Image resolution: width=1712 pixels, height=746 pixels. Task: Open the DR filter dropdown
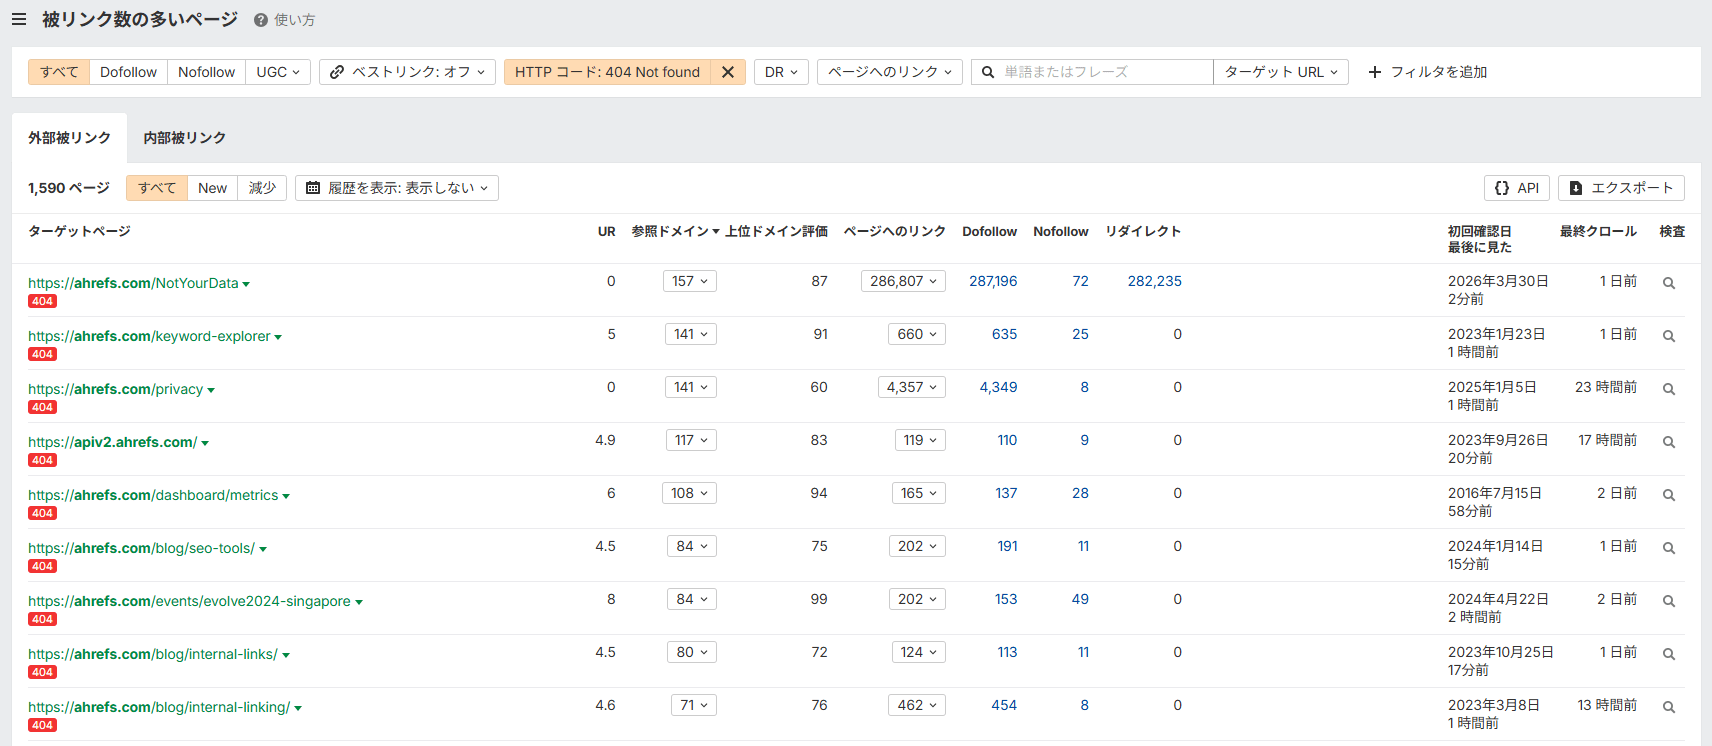pyautogui.click(x=781, y=72)
